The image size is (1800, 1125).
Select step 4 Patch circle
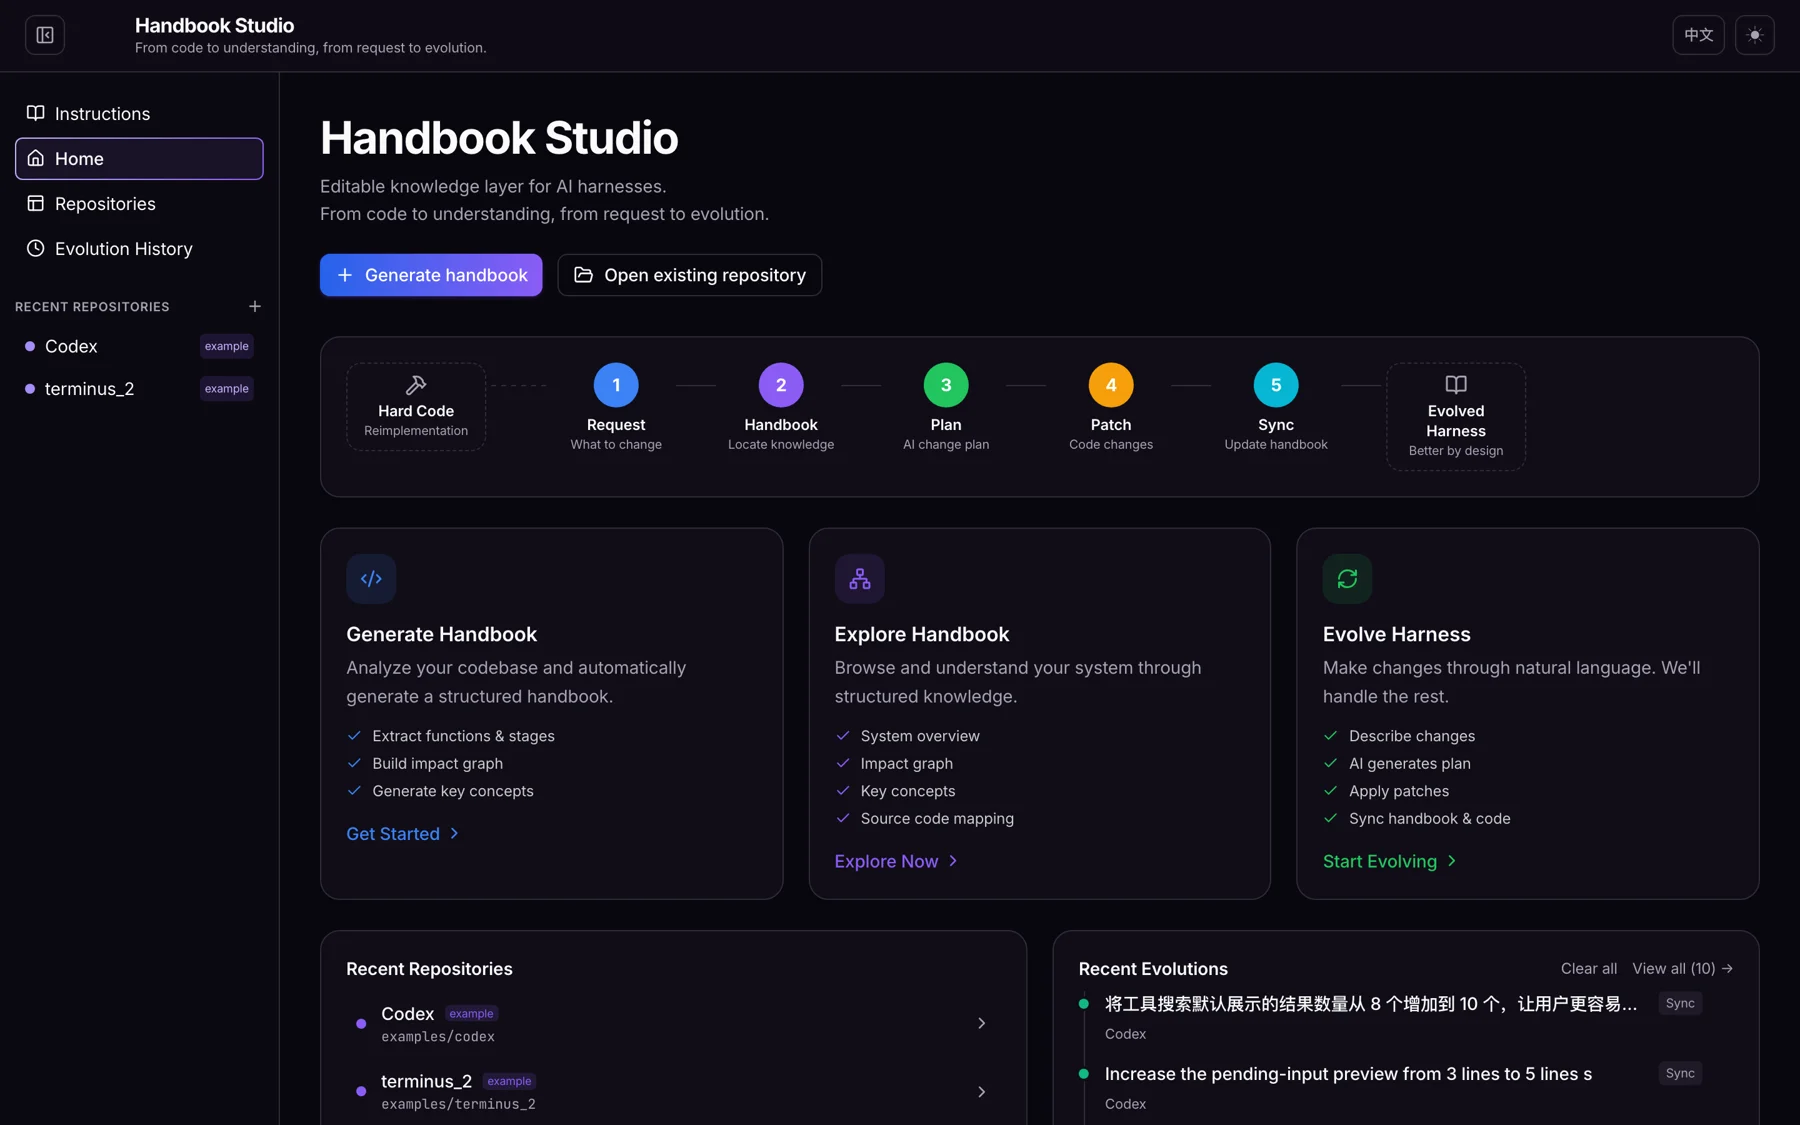coord(1111,385)
